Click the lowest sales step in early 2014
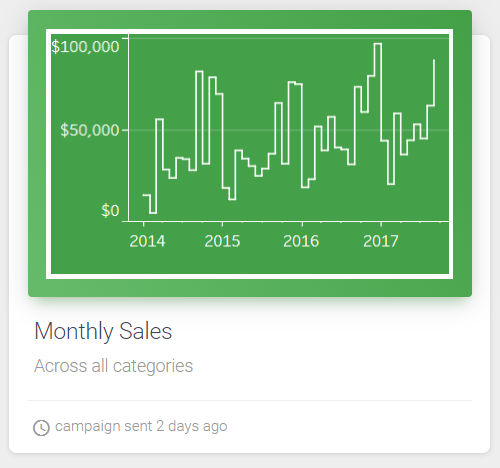 153,213
